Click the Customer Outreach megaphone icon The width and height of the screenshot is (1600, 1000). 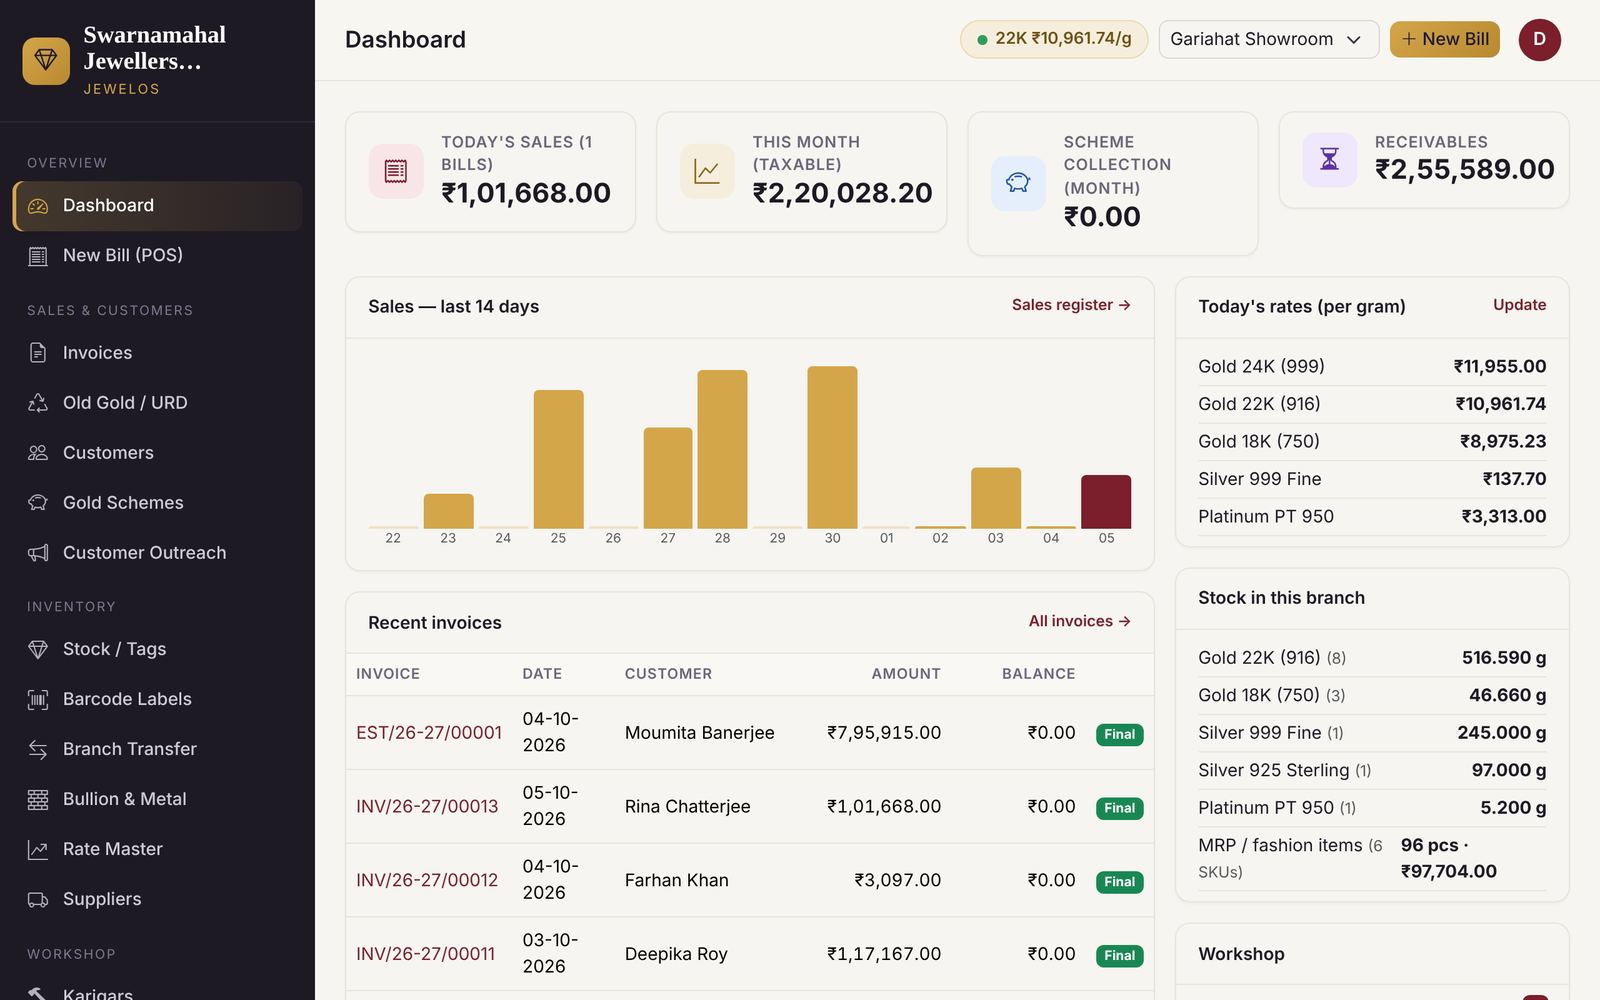tap(38, 553)
